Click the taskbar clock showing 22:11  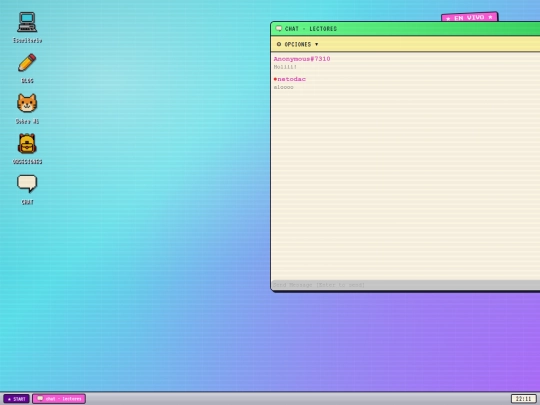coord(523,399)
